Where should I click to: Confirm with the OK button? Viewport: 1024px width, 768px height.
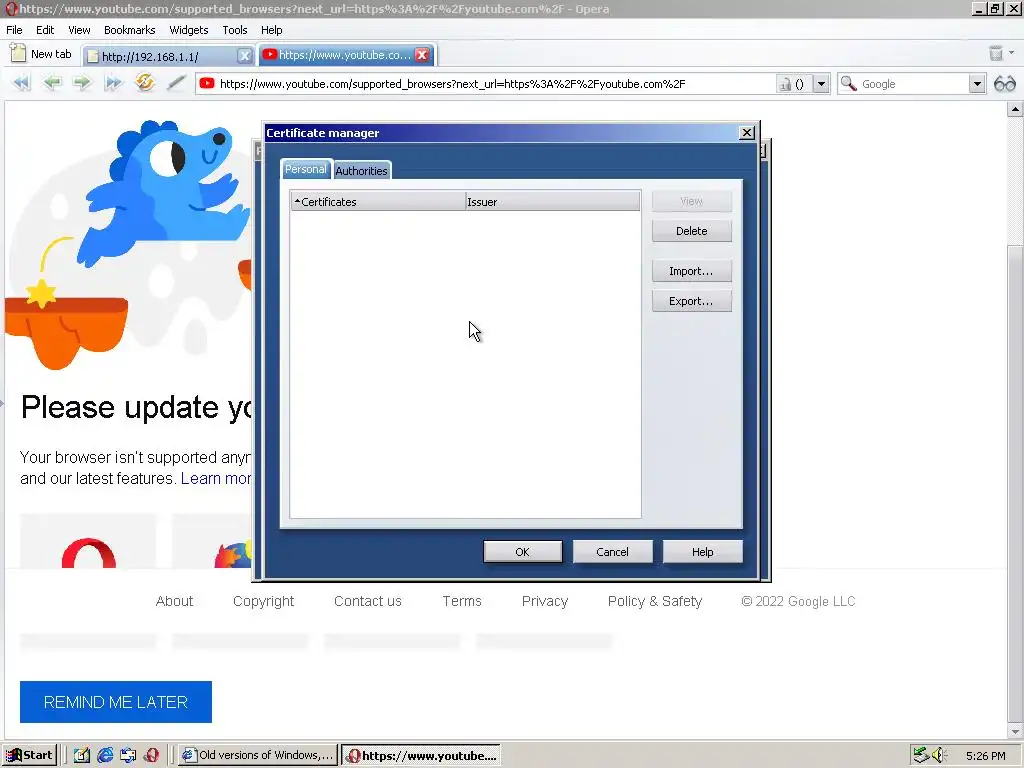pyautogui.click(x=522, y=552)
